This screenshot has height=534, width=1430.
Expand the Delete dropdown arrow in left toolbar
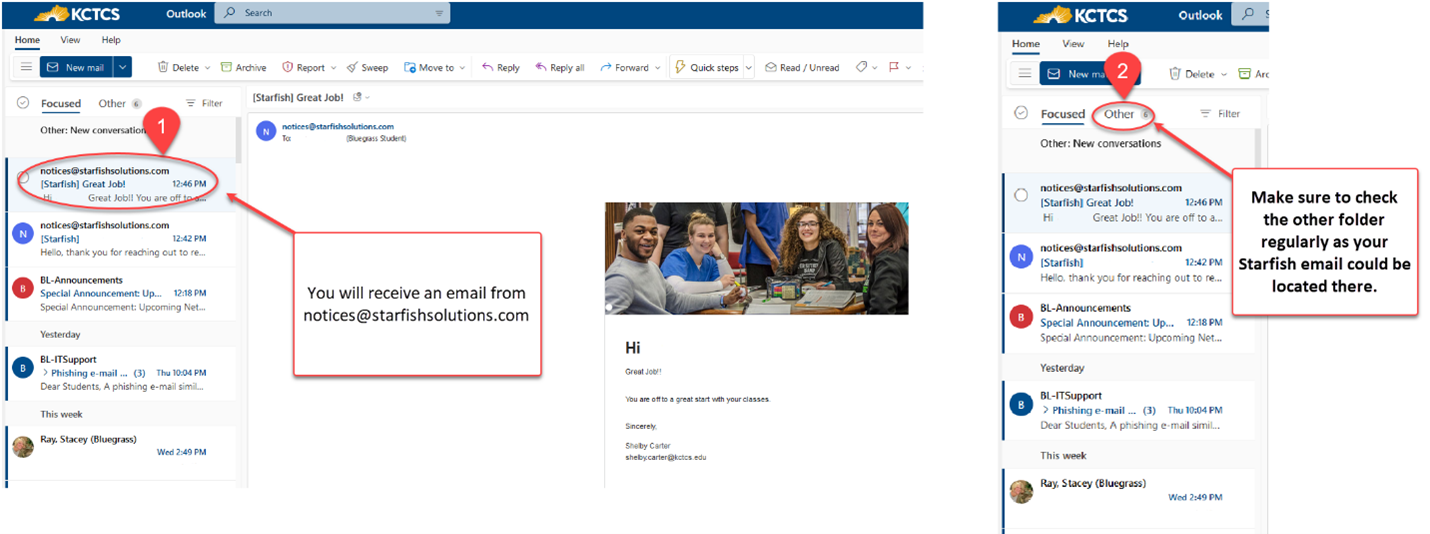click(207, 68)
